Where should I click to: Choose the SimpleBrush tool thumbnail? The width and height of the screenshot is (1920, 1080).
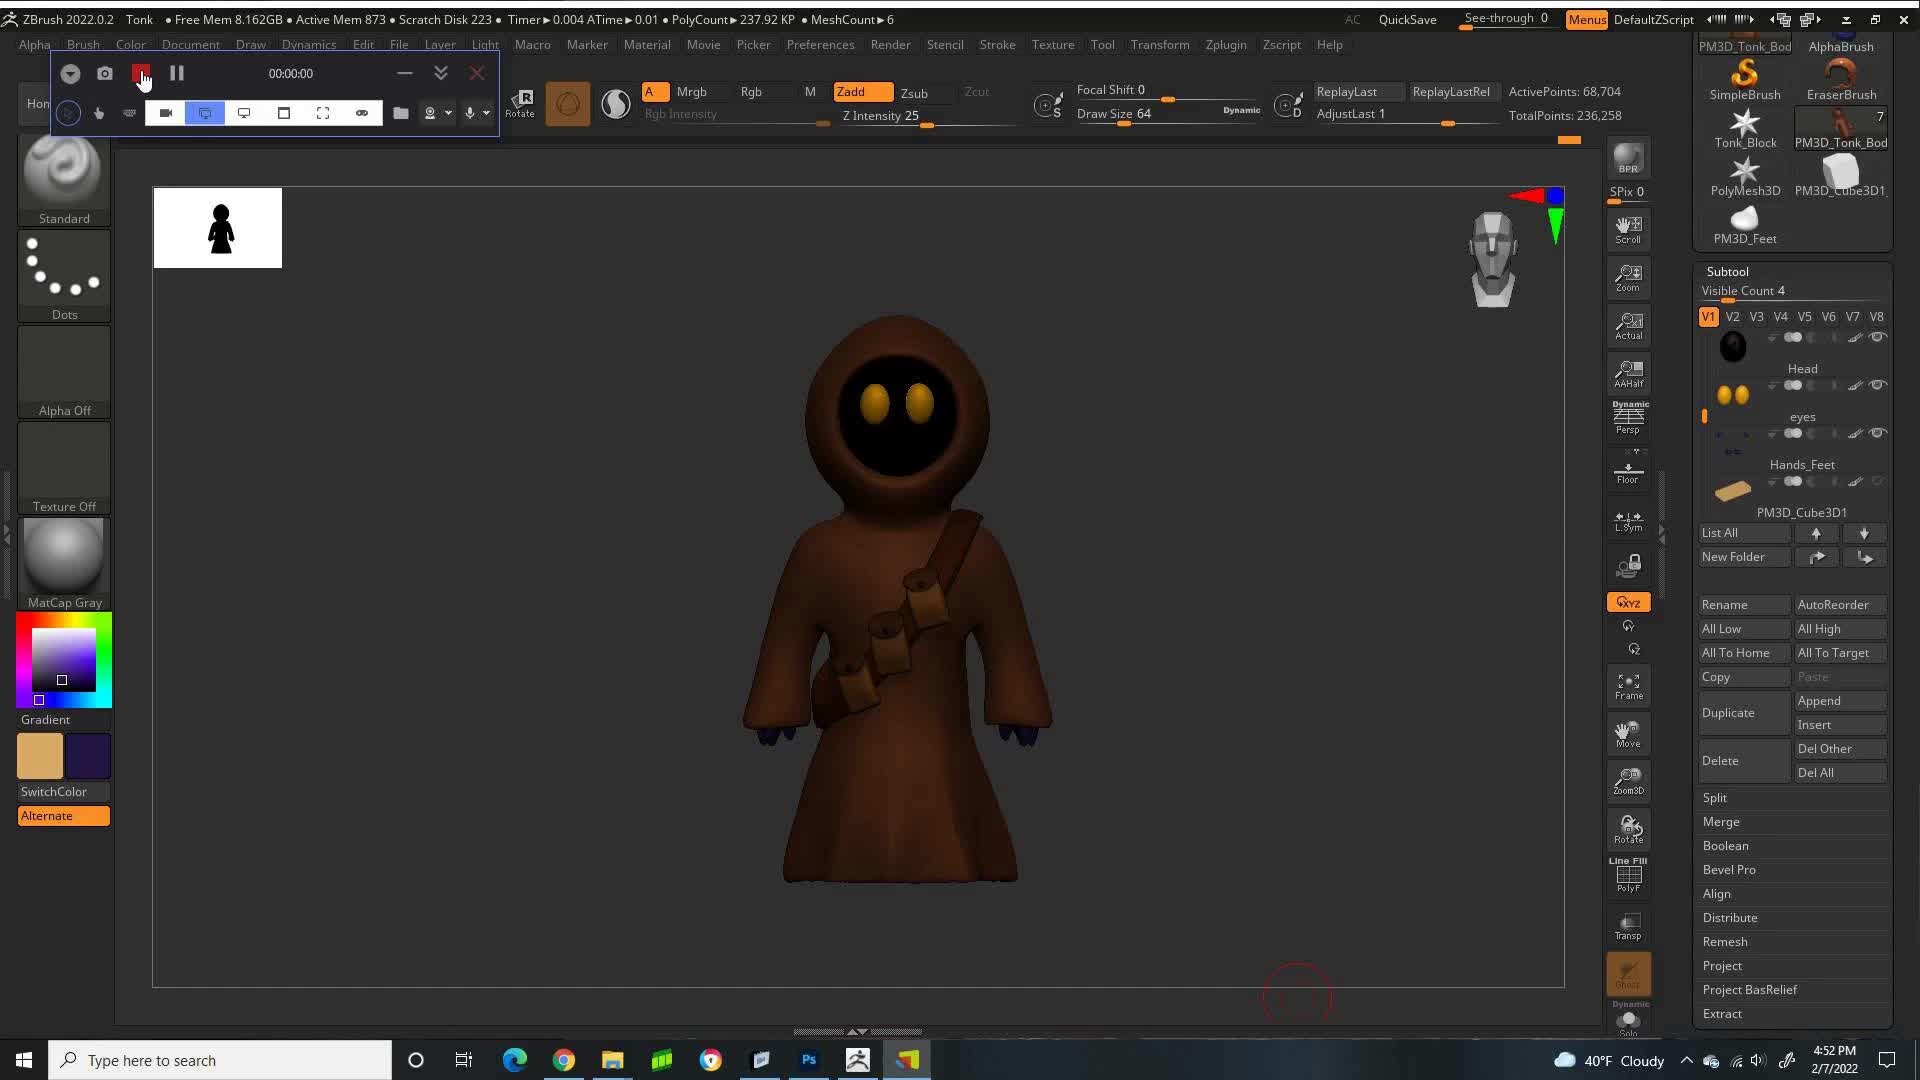coord(1744,73)
